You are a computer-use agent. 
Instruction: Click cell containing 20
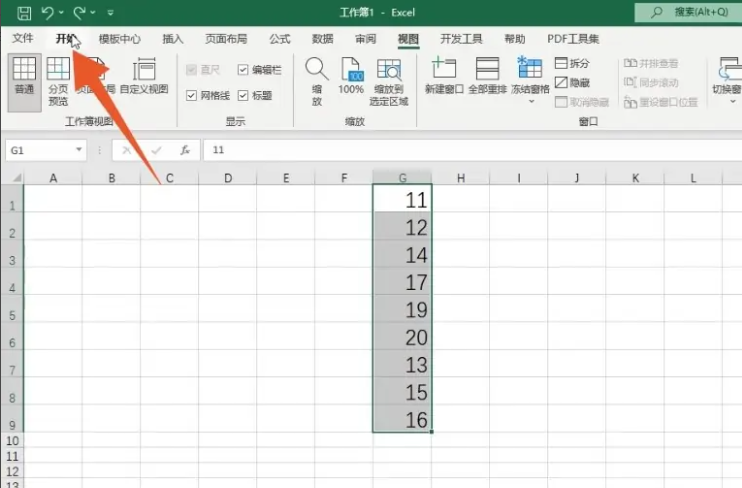402,336
